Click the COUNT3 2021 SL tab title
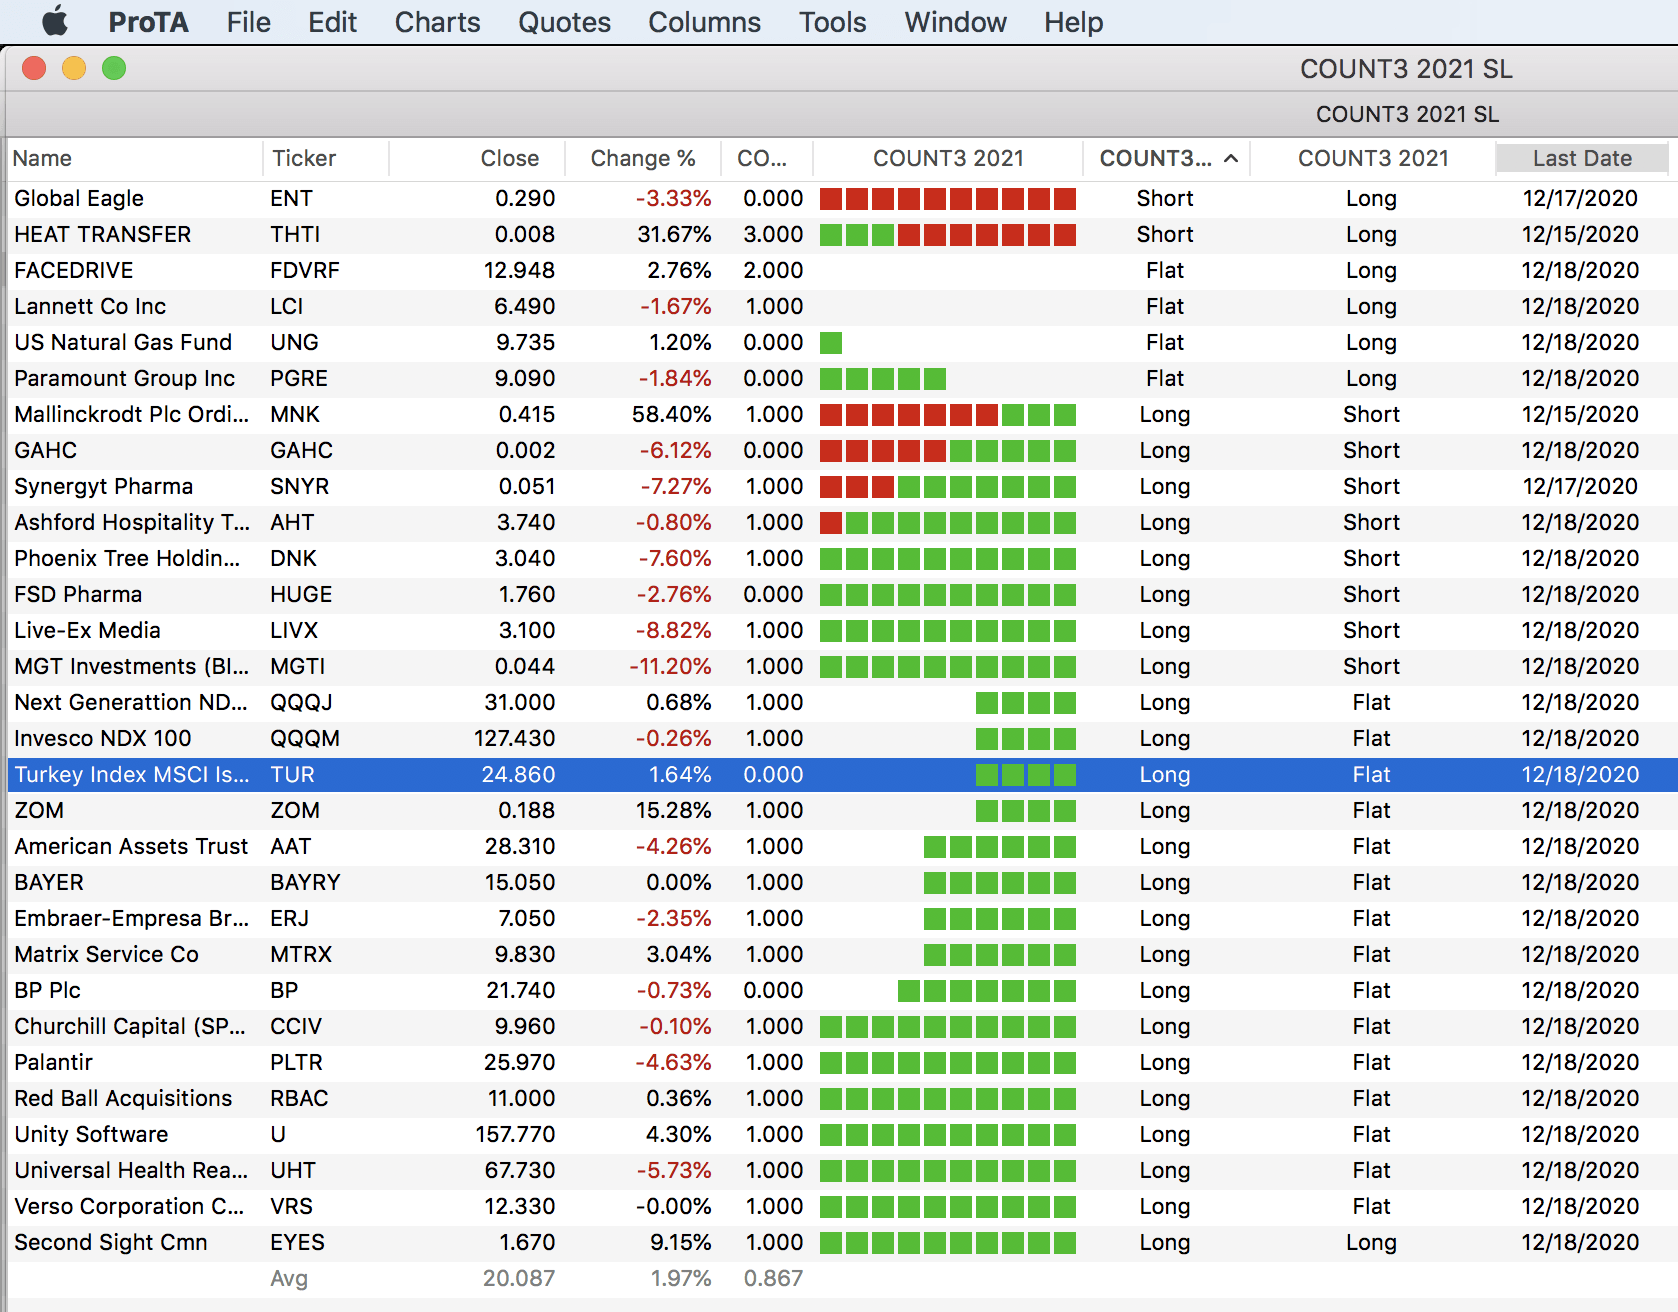This screenshot has width=1678, height=1312. click(x=1407, y=114)
